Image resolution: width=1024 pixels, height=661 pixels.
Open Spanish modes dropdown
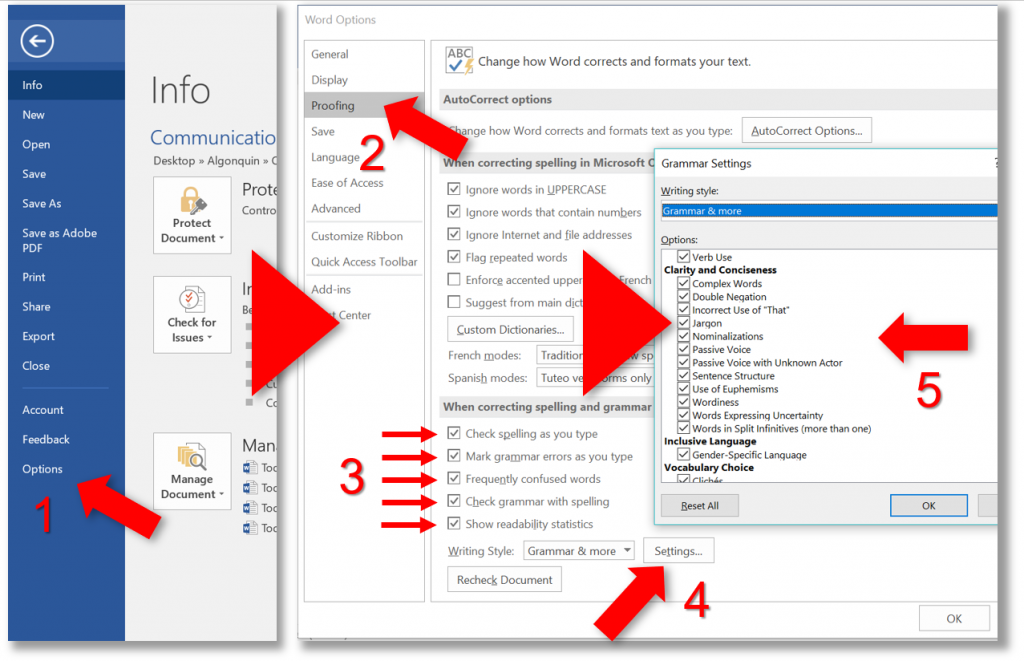[x=594, y=378]
